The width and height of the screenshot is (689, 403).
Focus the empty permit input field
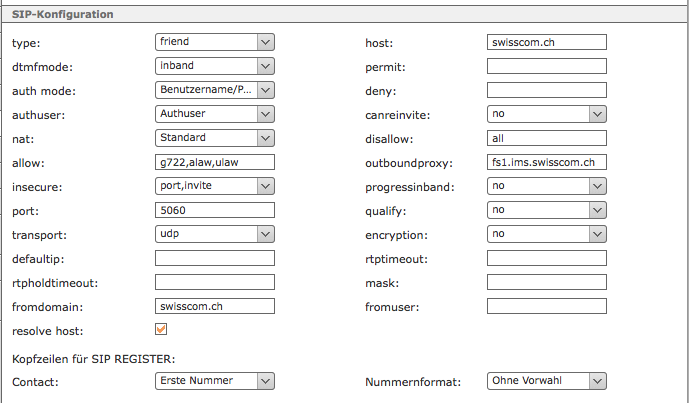click(547, 66)
